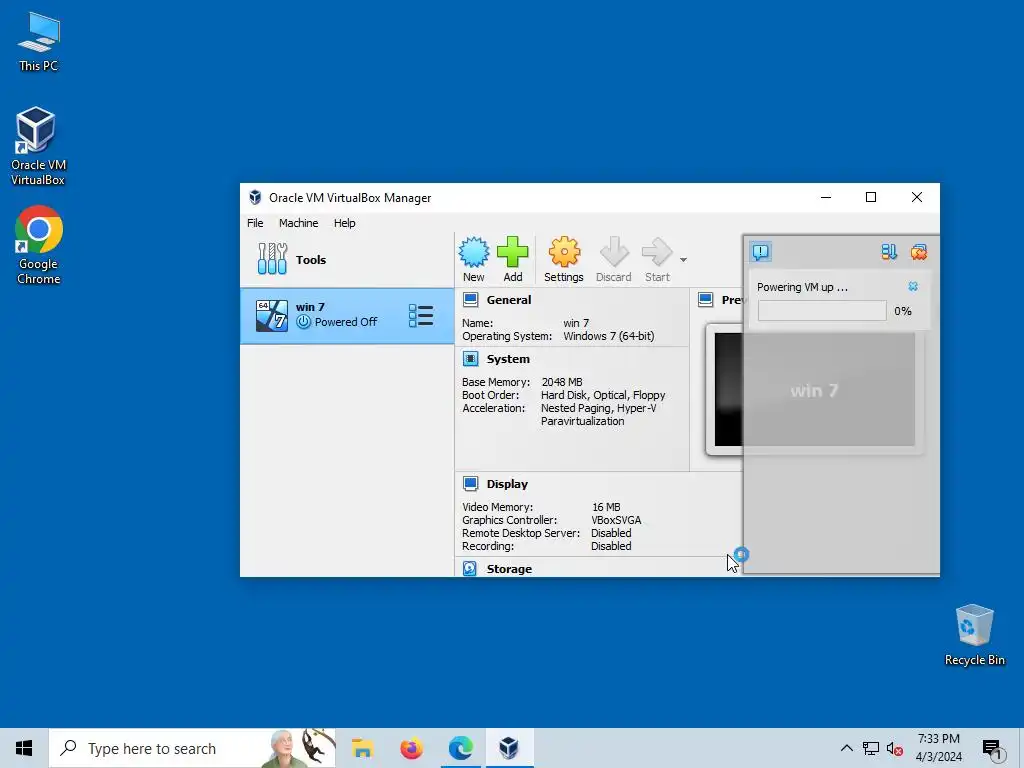This screenshot has width=1024, height=768.
Task: Click the General section header
Action: pyautogui.click(x=509, y=300)
